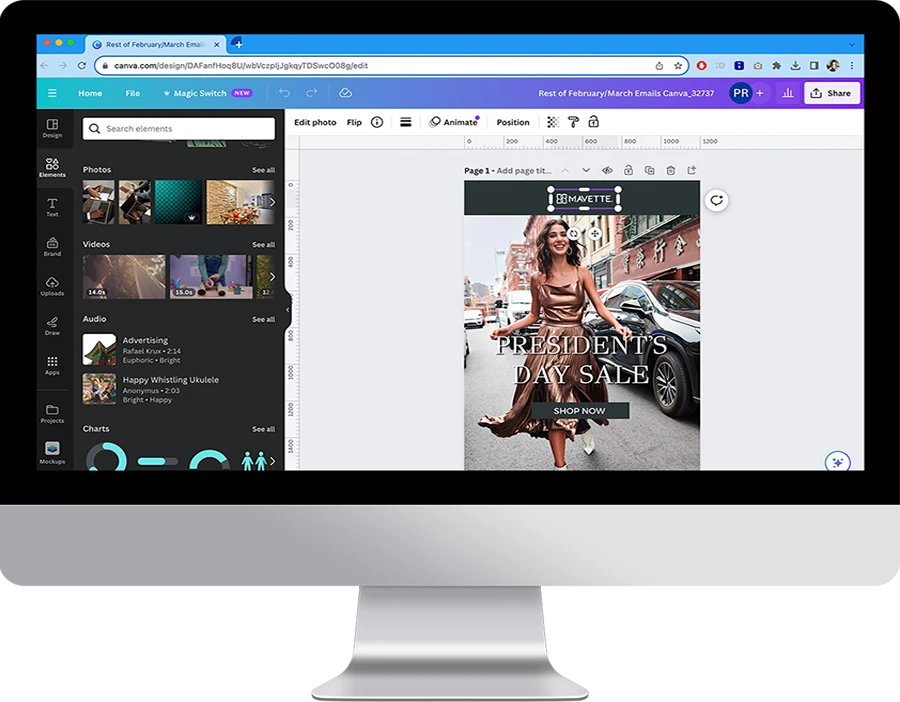Image resolution: width=900 pixels, height=702 pixels.
Task: Select the Text tool in sidebar
Action: pyautogui.click(x=52, y=206)
